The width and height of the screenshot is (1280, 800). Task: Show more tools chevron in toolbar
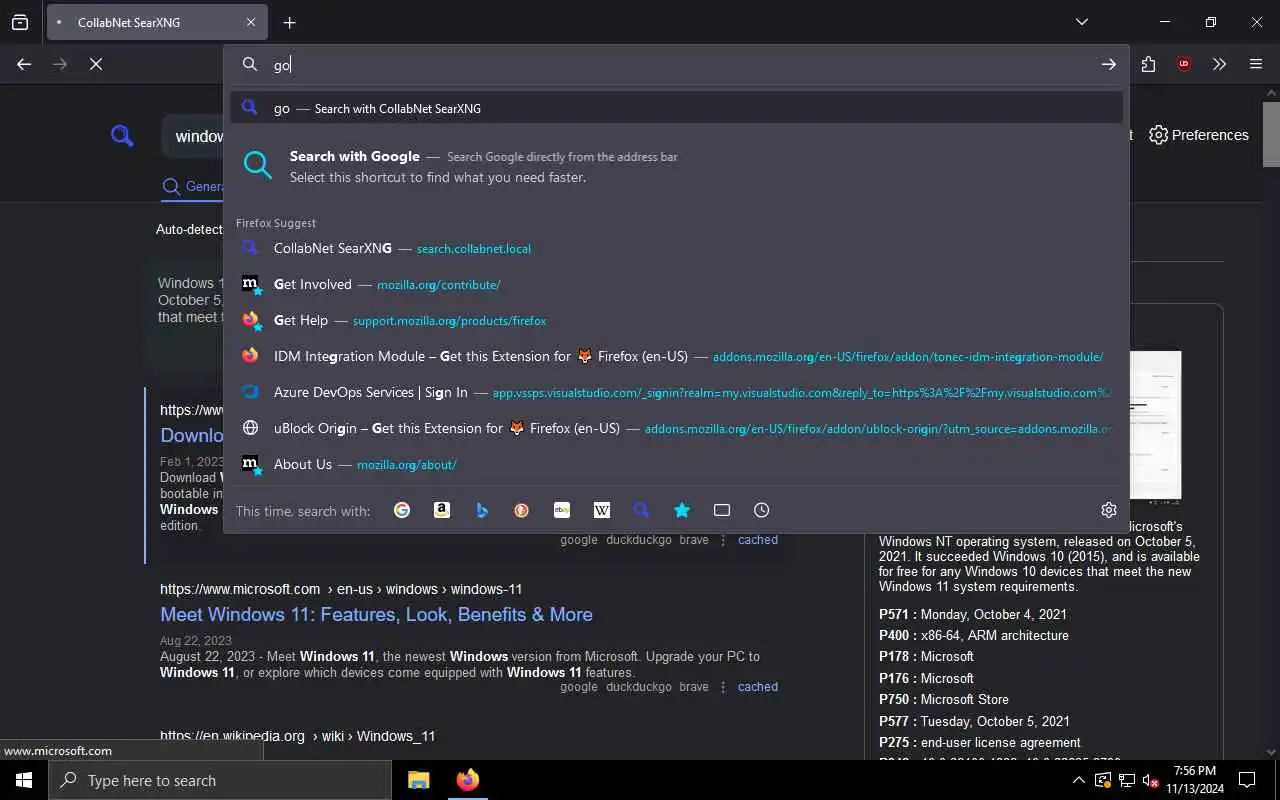tap(1219, 64)
